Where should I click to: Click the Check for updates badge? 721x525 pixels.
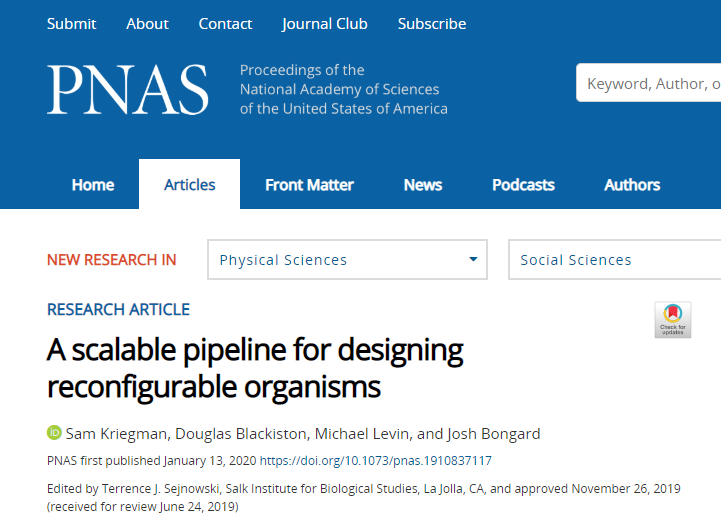click(673, 320)
